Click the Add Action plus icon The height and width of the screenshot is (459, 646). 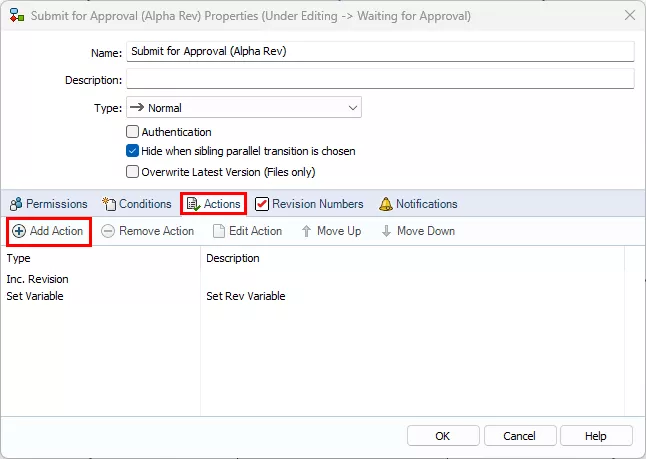(19, 231)
